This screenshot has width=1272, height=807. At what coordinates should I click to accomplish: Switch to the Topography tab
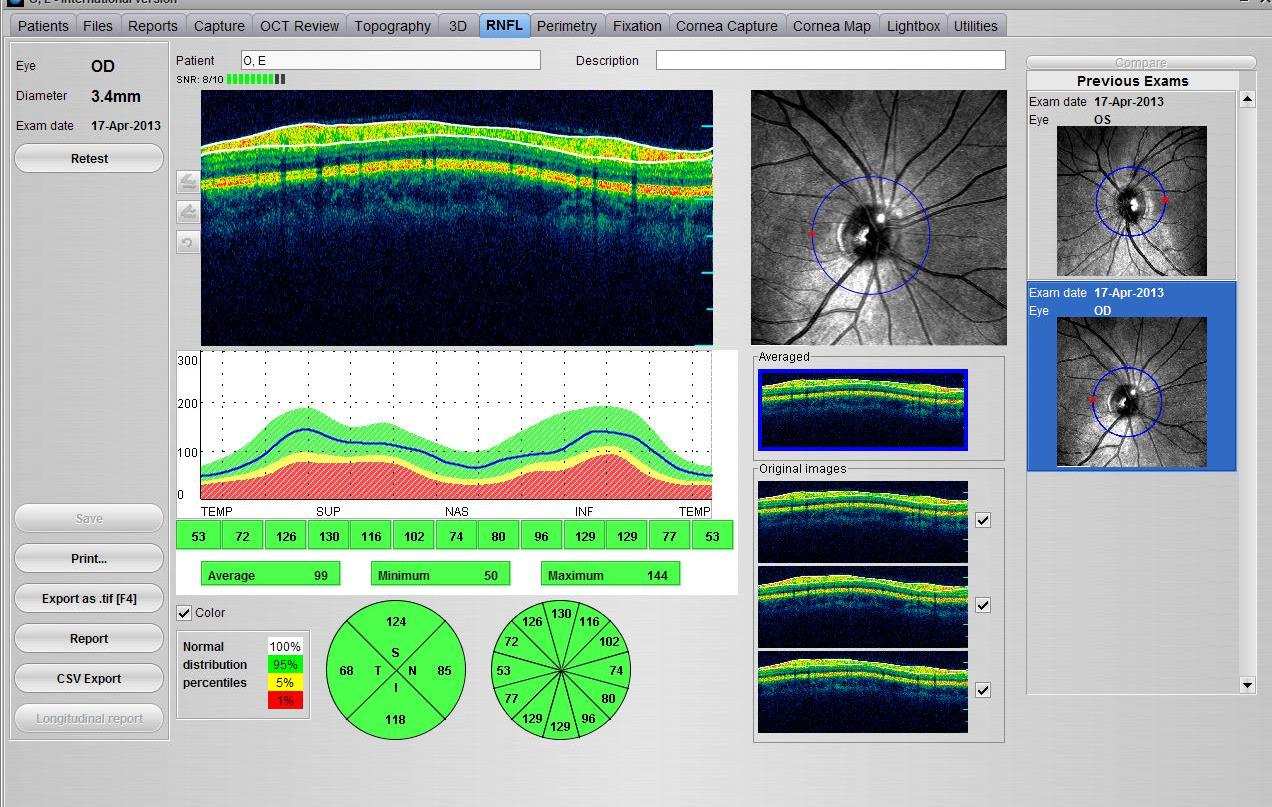pos(392,26)
